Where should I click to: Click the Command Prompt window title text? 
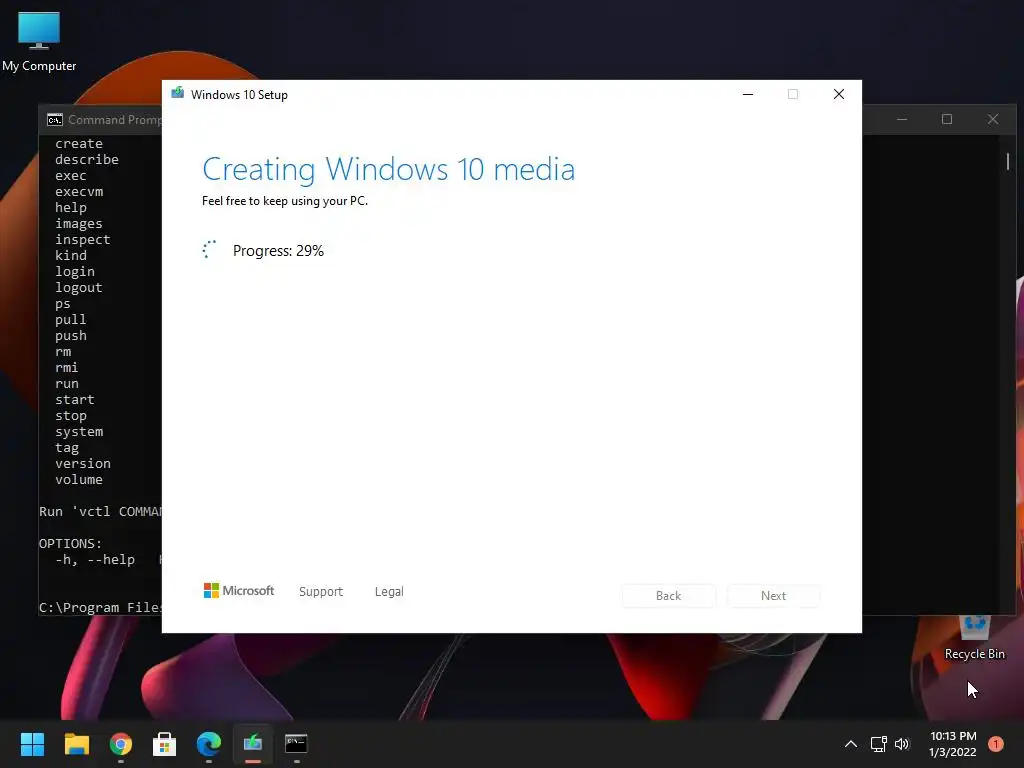[114, 120]
